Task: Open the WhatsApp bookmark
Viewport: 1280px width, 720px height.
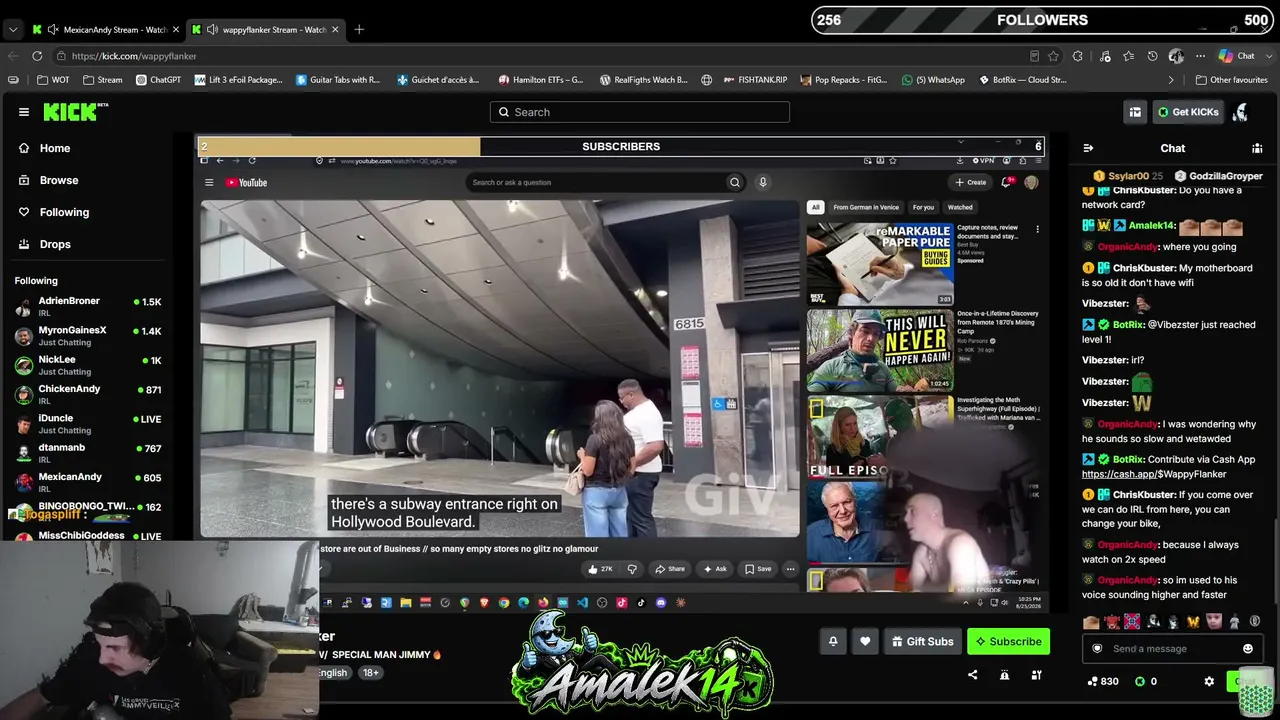Action: coord(933,80)
